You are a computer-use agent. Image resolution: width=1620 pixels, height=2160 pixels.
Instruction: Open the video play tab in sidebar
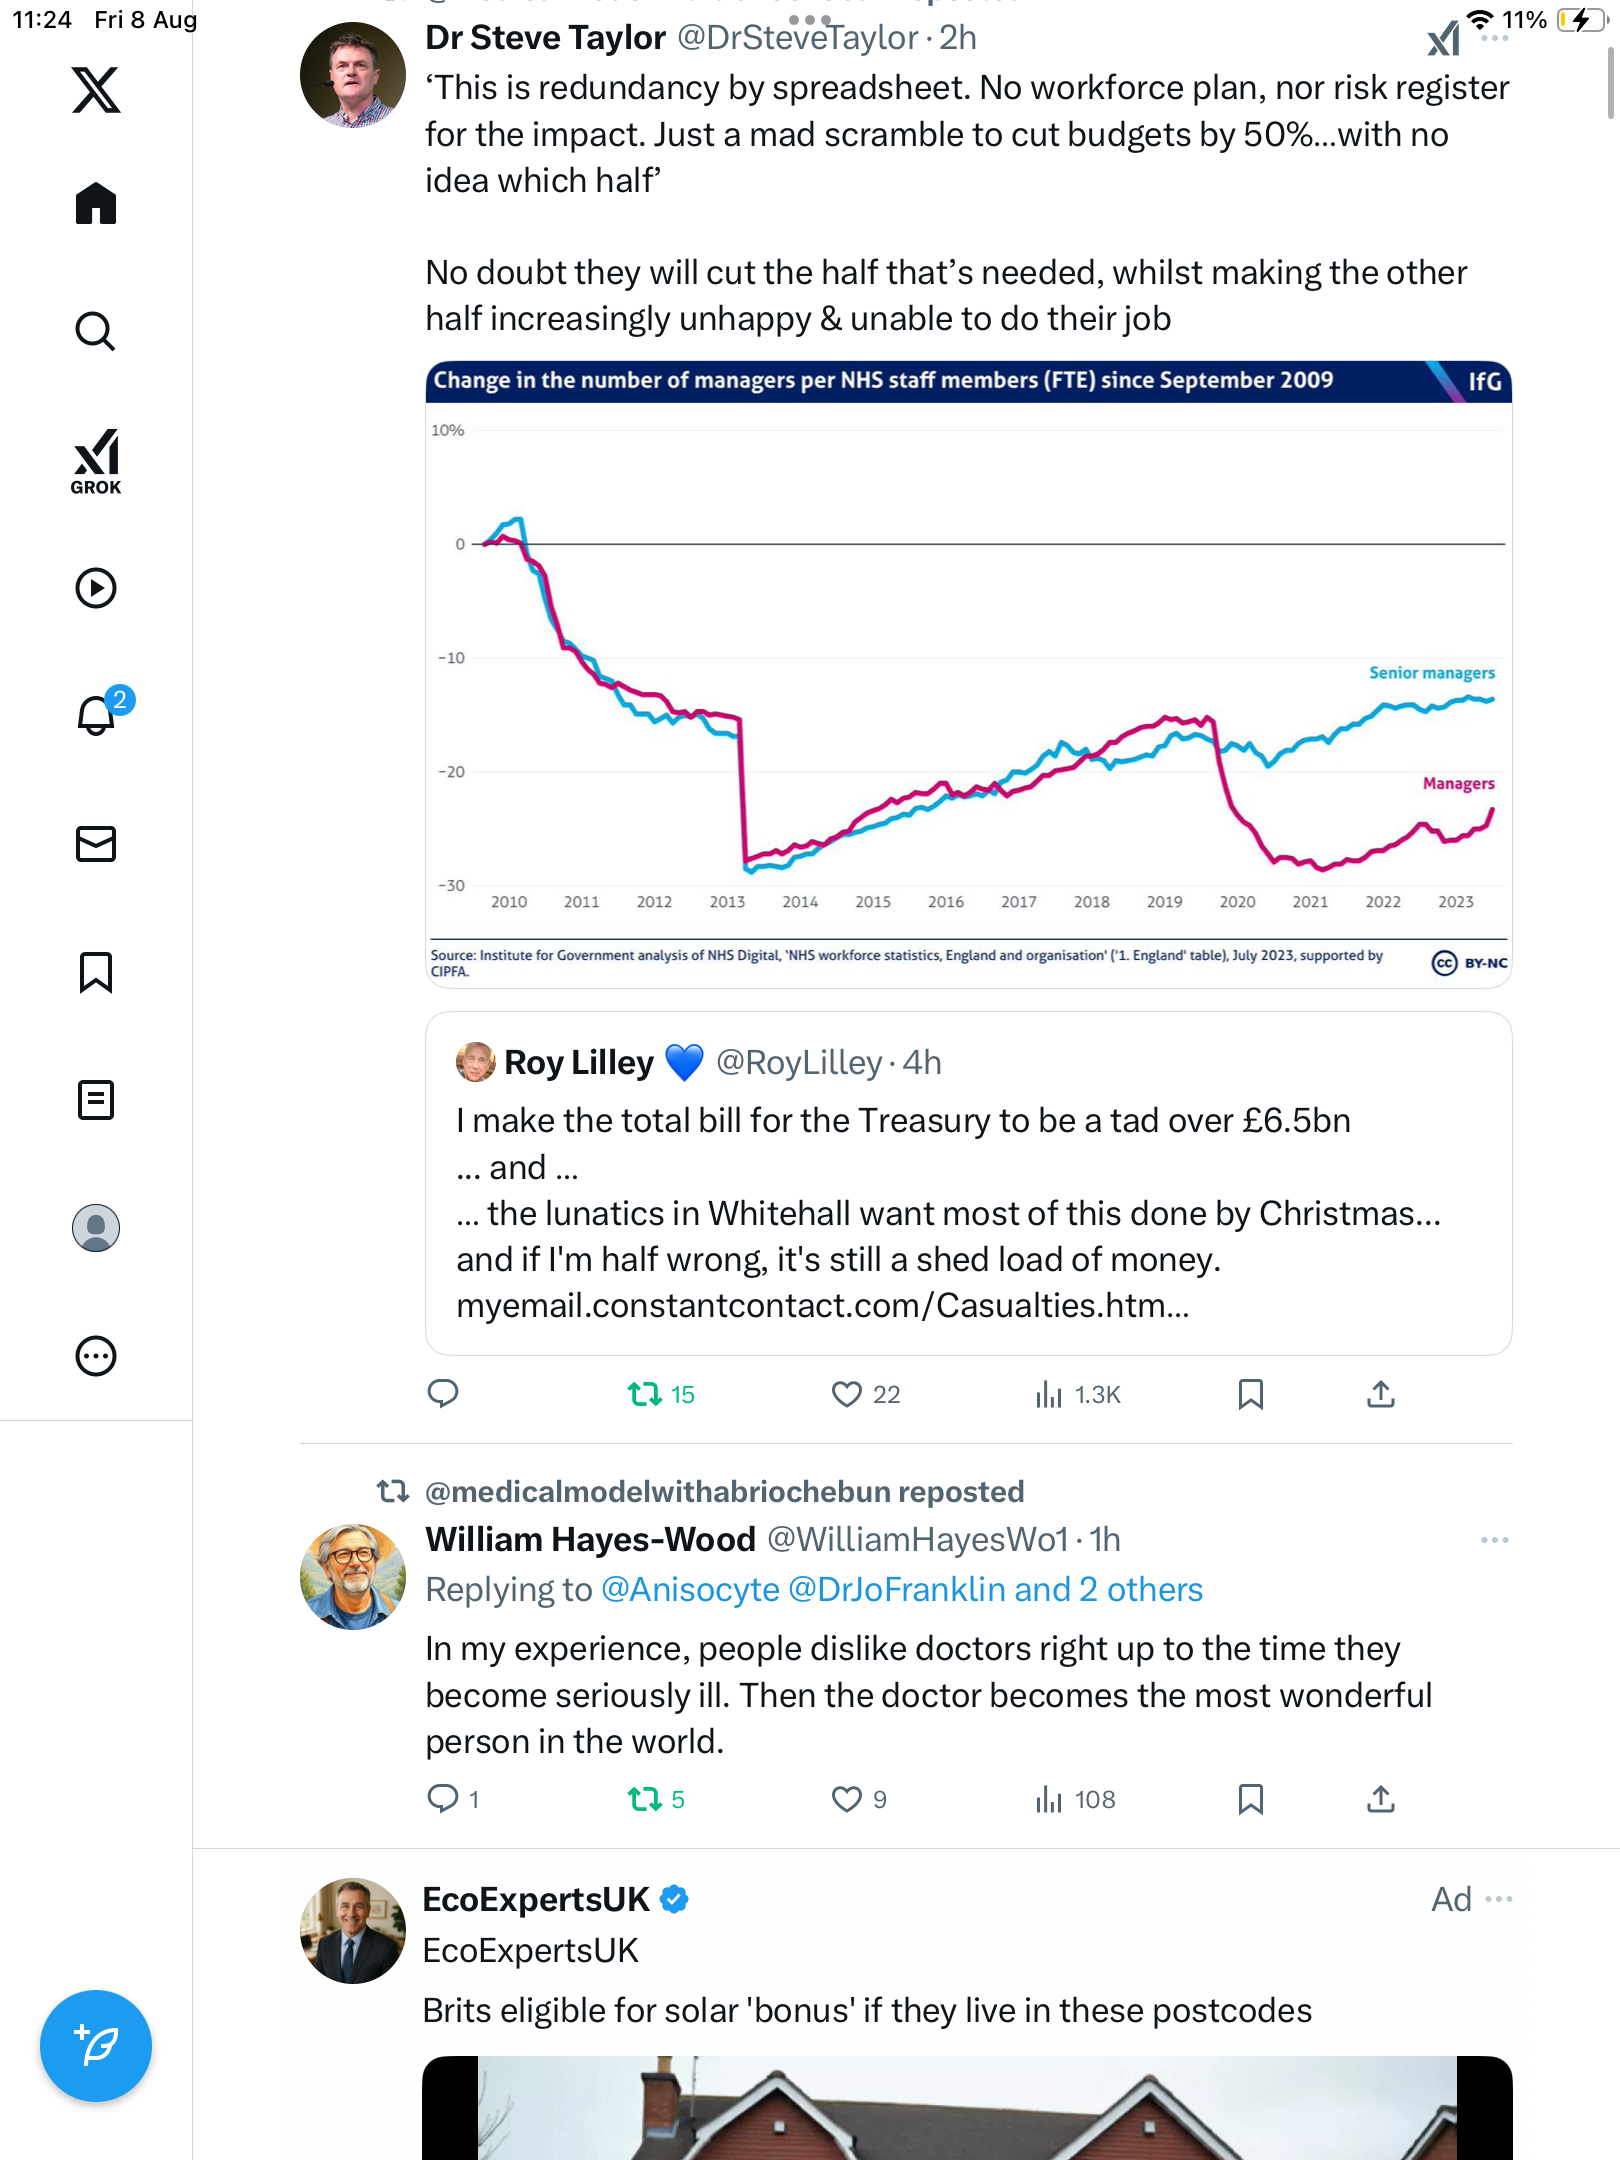coord(96,588)
